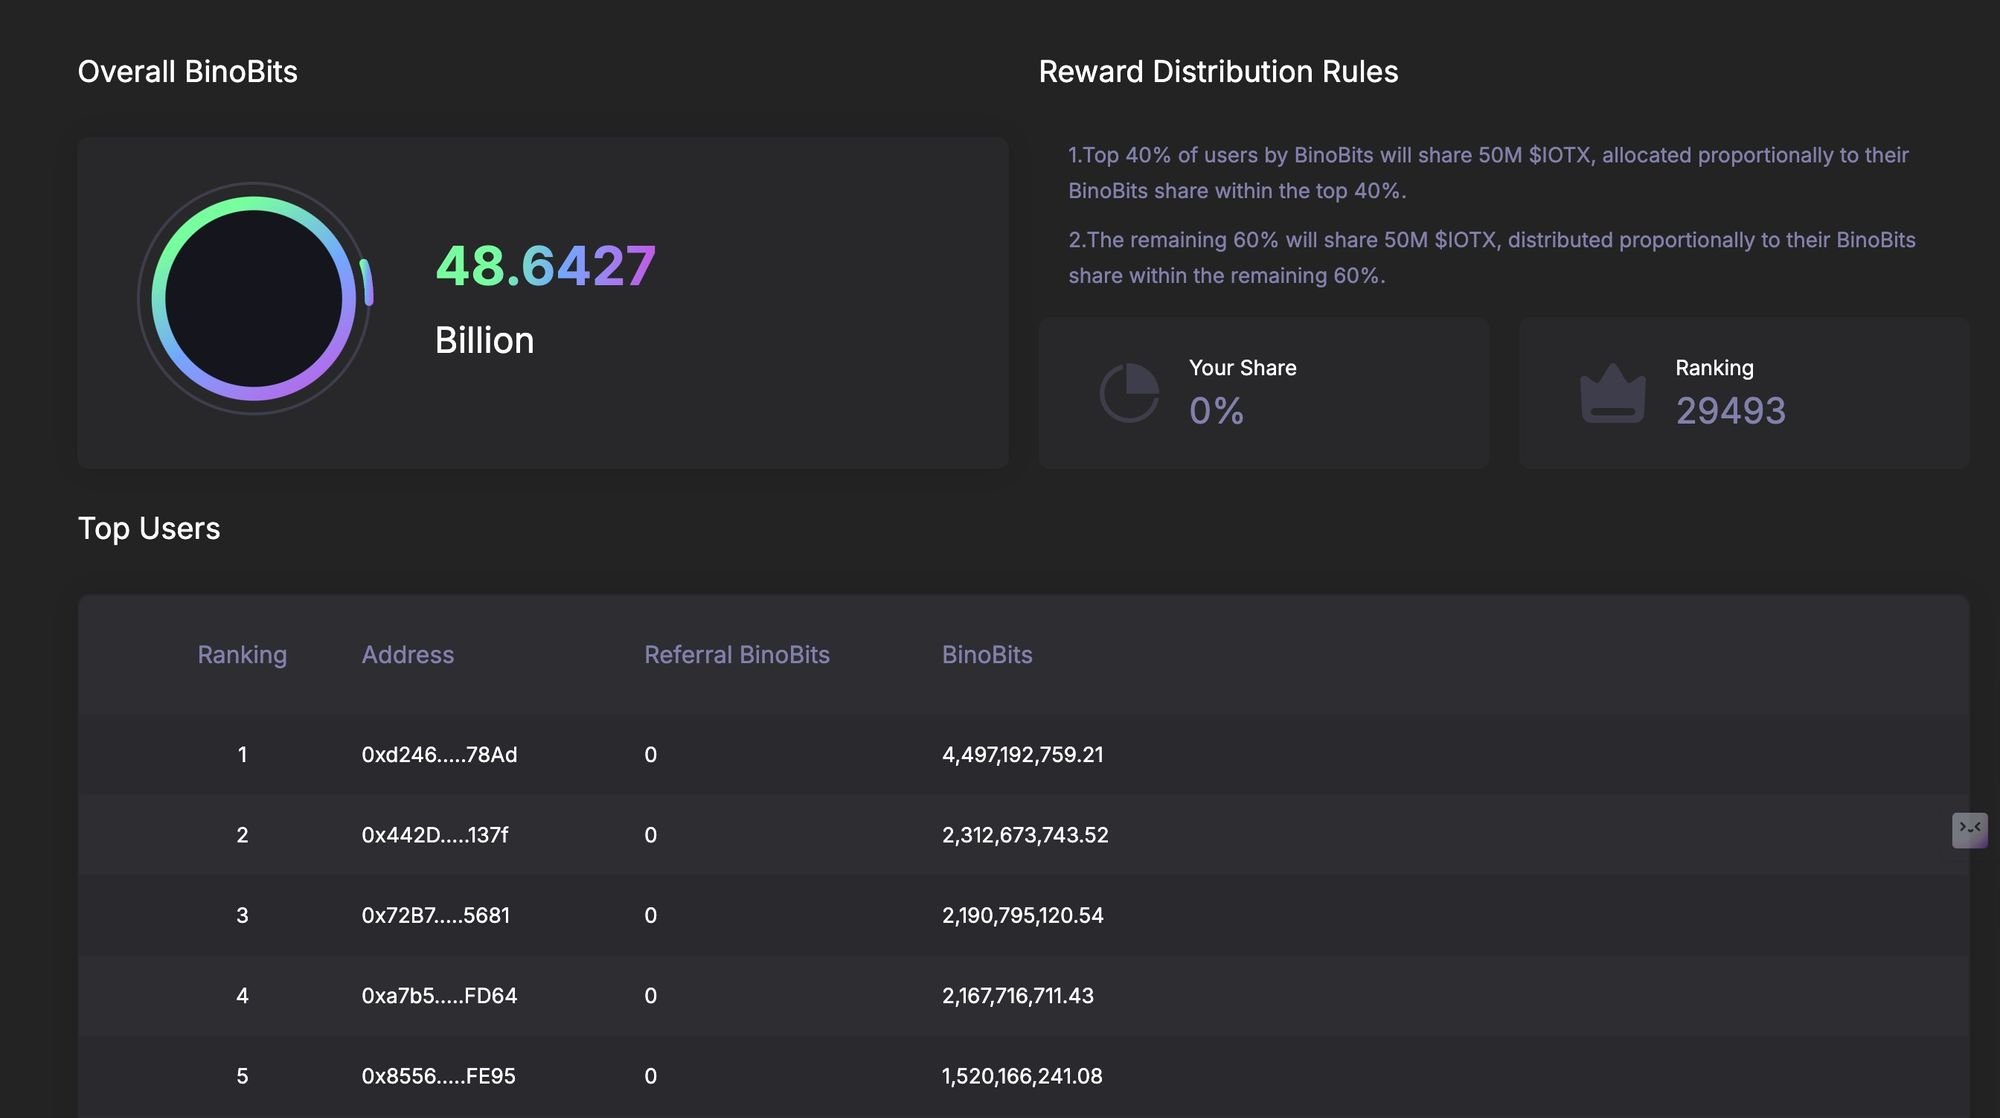The image size is (2000, 1118).
Task: Click the crown Ranking icon
Action: pyautogui.click(x=1612, y=394)
